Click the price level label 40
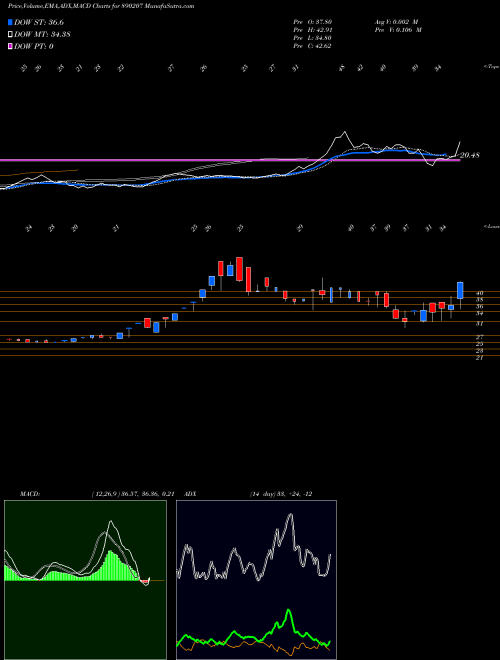 (x=479, y=293)
